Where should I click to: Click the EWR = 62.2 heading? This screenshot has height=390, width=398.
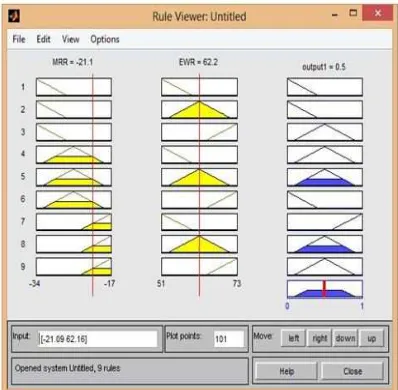point(199,62)
